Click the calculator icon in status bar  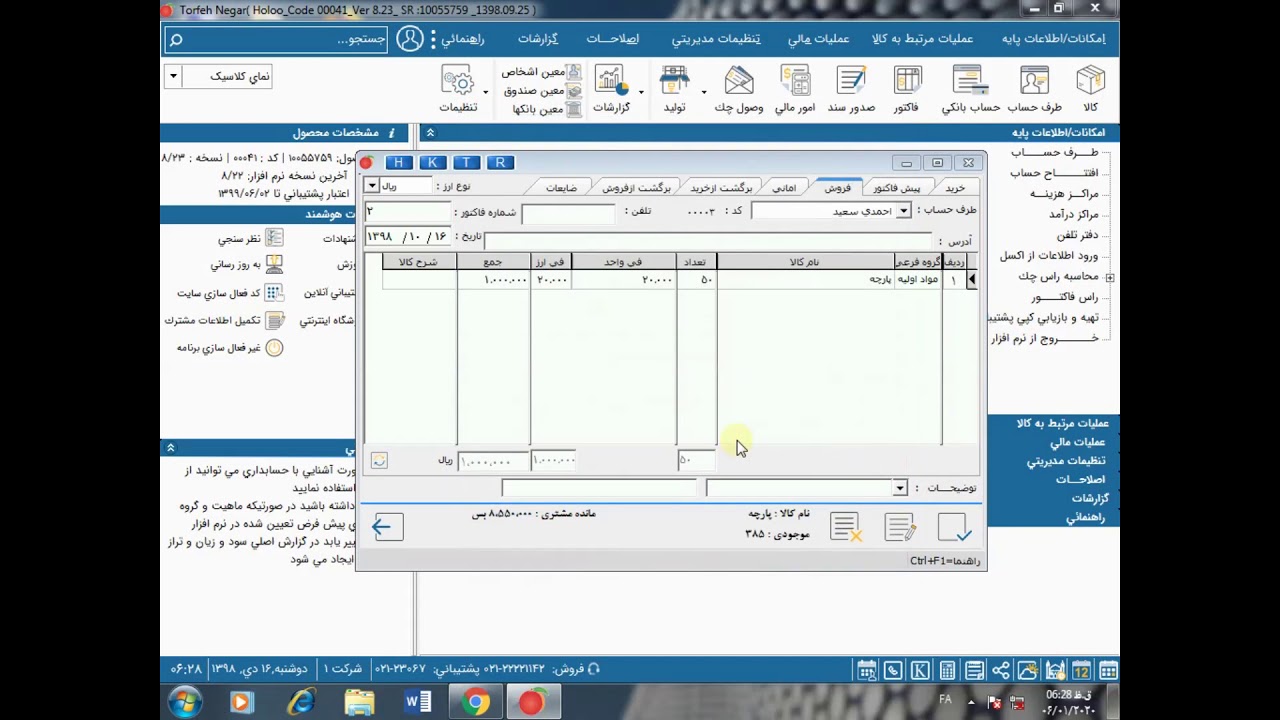(947, 670)
